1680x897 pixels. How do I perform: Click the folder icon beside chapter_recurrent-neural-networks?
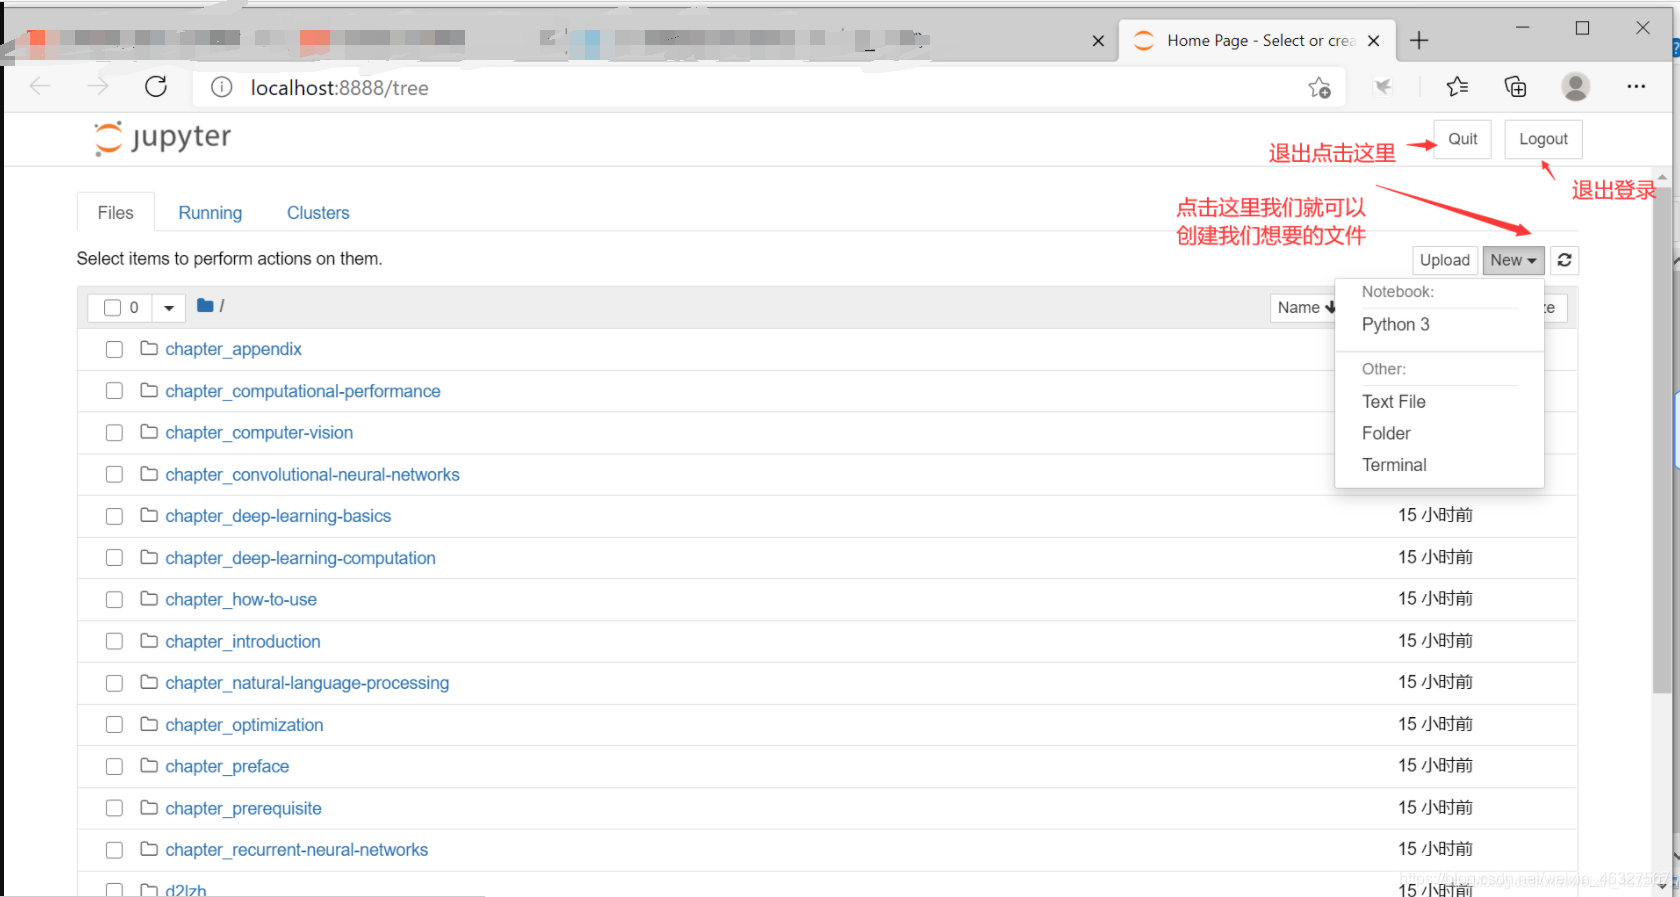149,849
